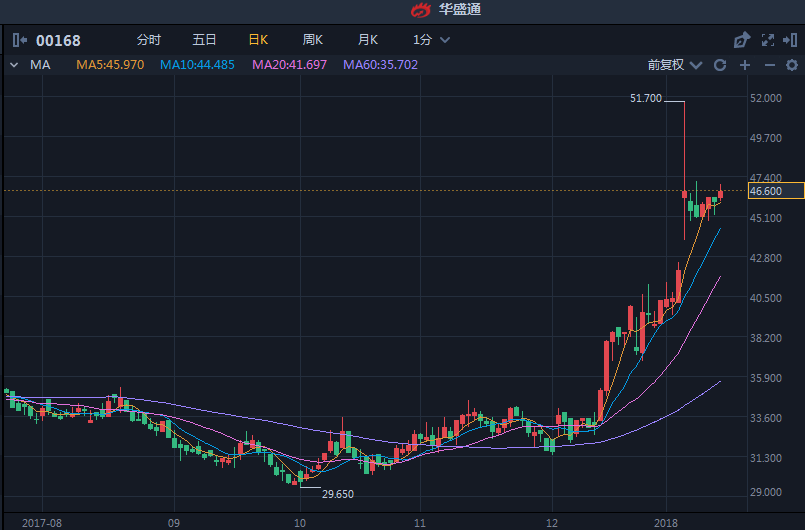
Task: Select the 日K daily candlestick tab
Action: (258, 40)
